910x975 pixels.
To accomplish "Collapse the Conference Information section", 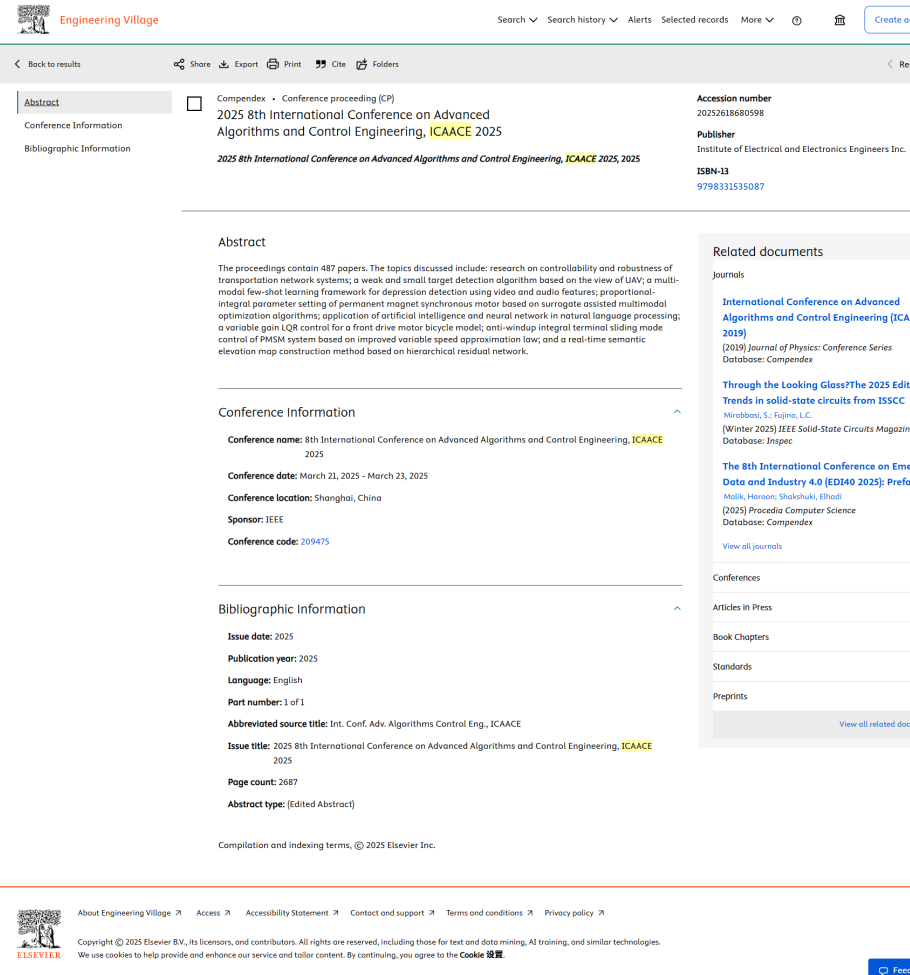I will pos(677,412).
